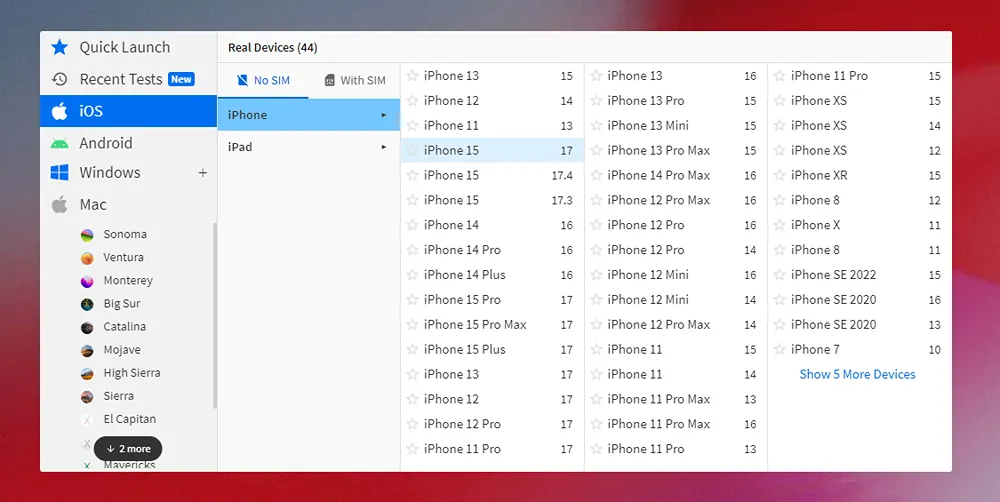Click Show 5 More Devices link

(x=857, y=374)
